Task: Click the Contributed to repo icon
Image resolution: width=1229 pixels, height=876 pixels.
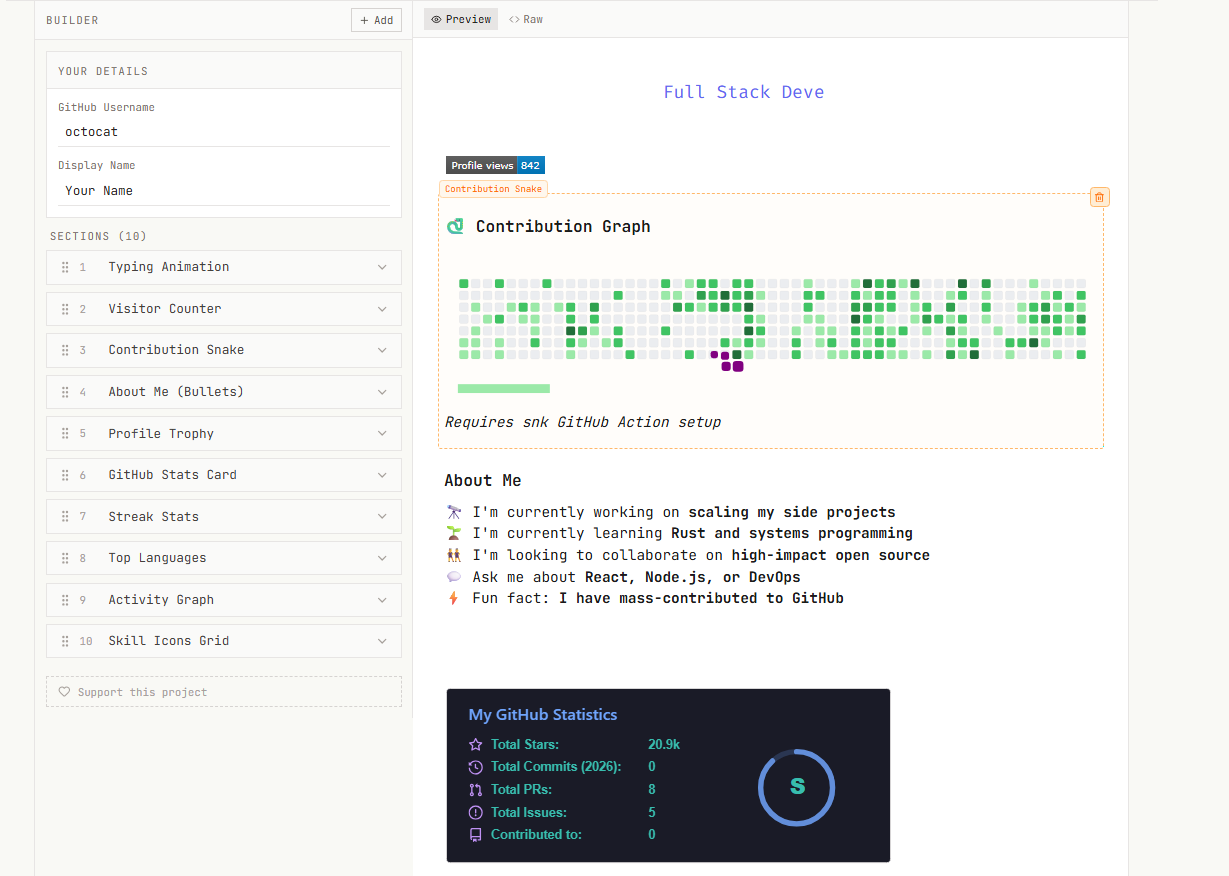Action: [x=475, y=835]
